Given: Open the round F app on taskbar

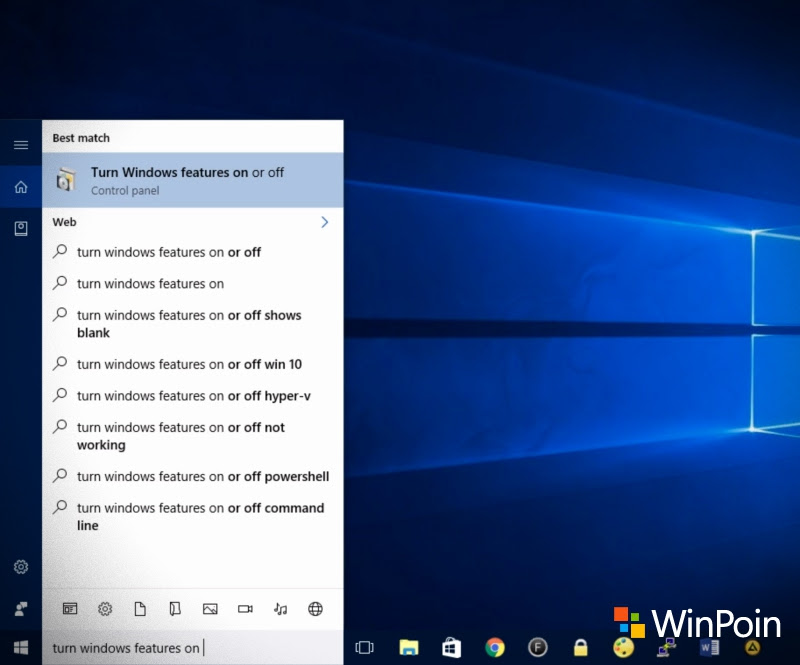Looking at the screenshot, I should 538,648.
